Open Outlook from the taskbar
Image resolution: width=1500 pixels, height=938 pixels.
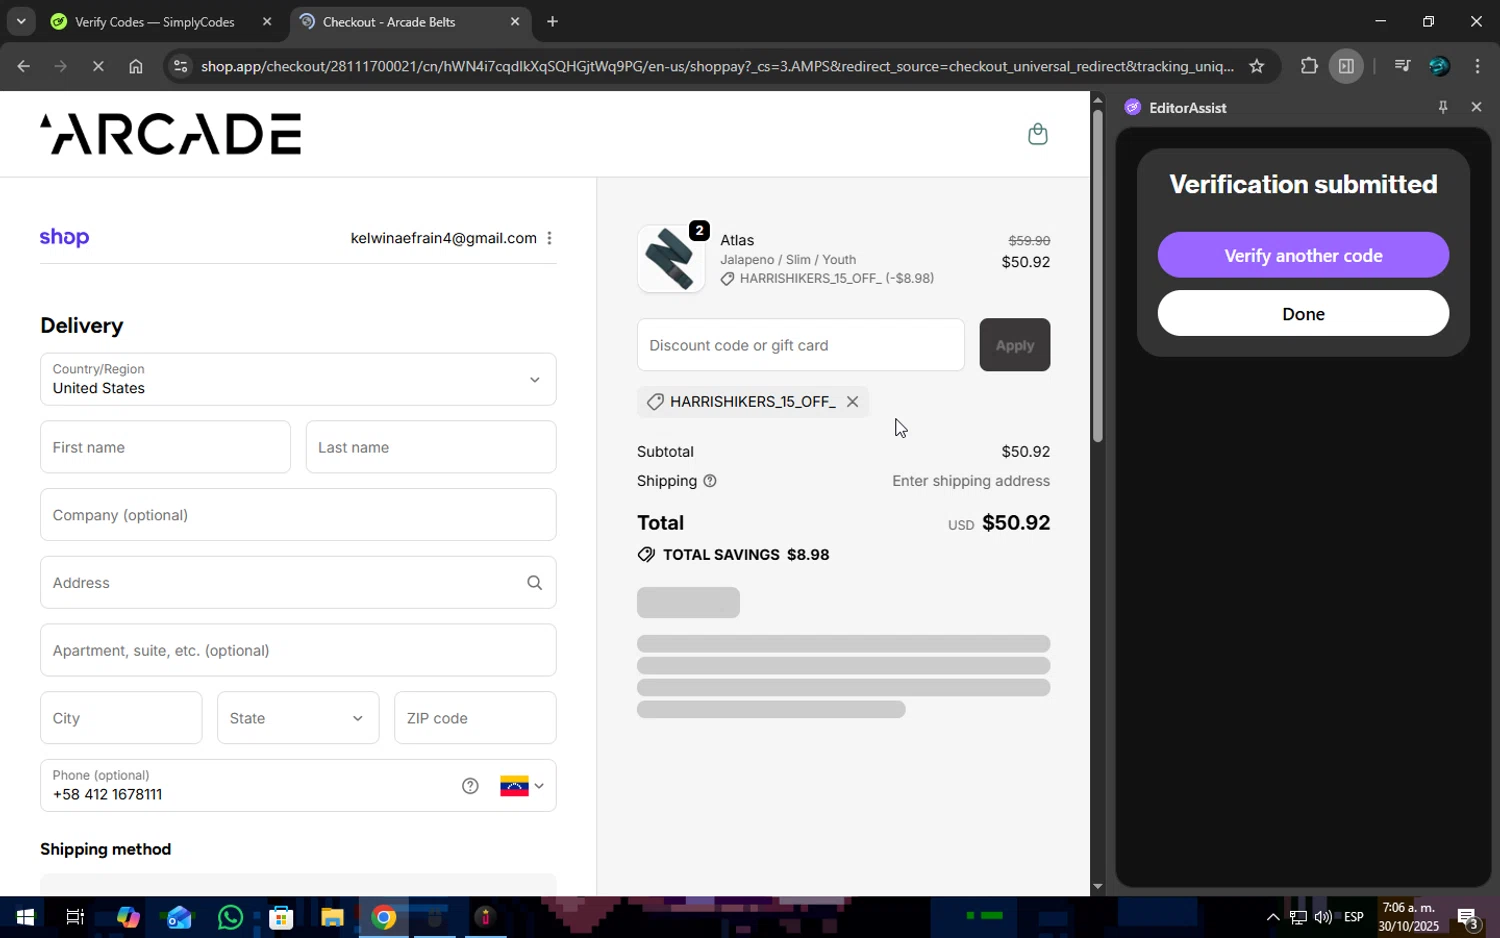179,917
